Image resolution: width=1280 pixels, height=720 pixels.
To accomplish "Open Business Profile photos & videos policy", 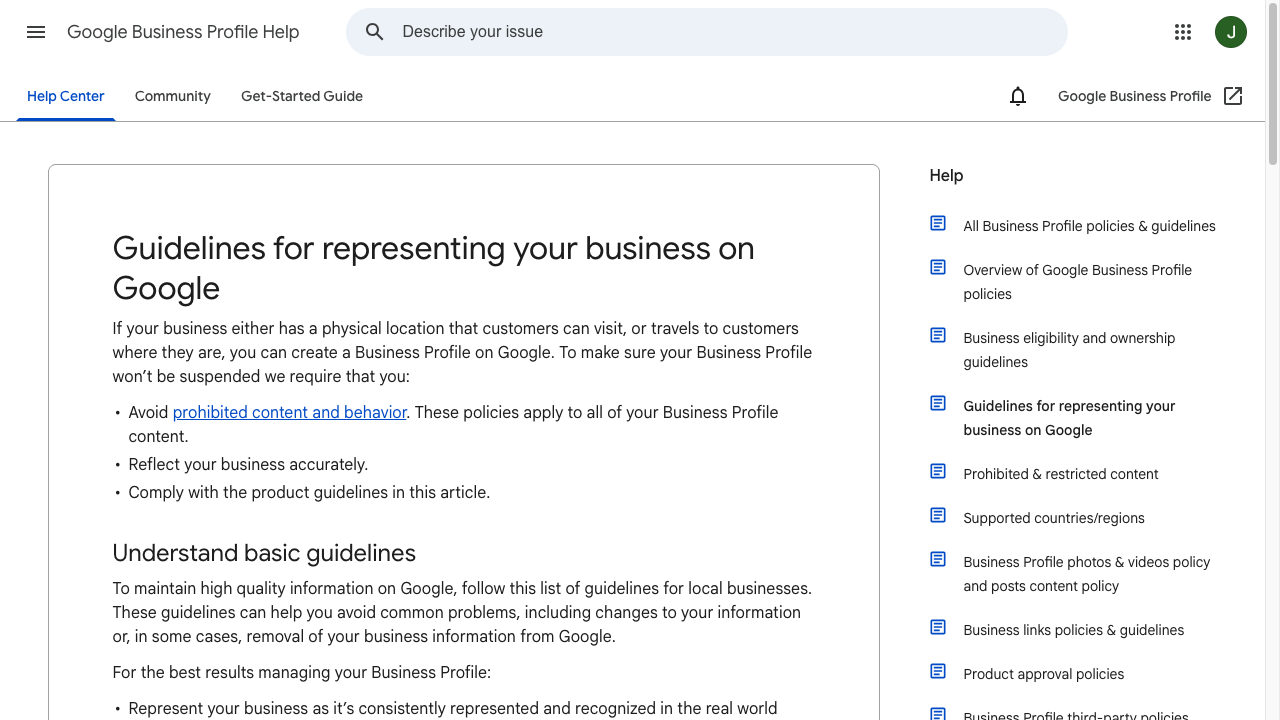I will coord(1087,574).
